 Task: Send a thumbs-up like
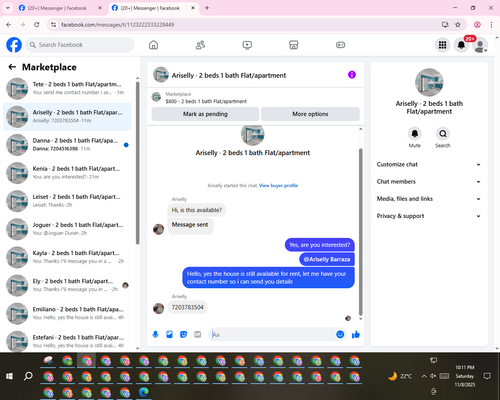(356, 334)
